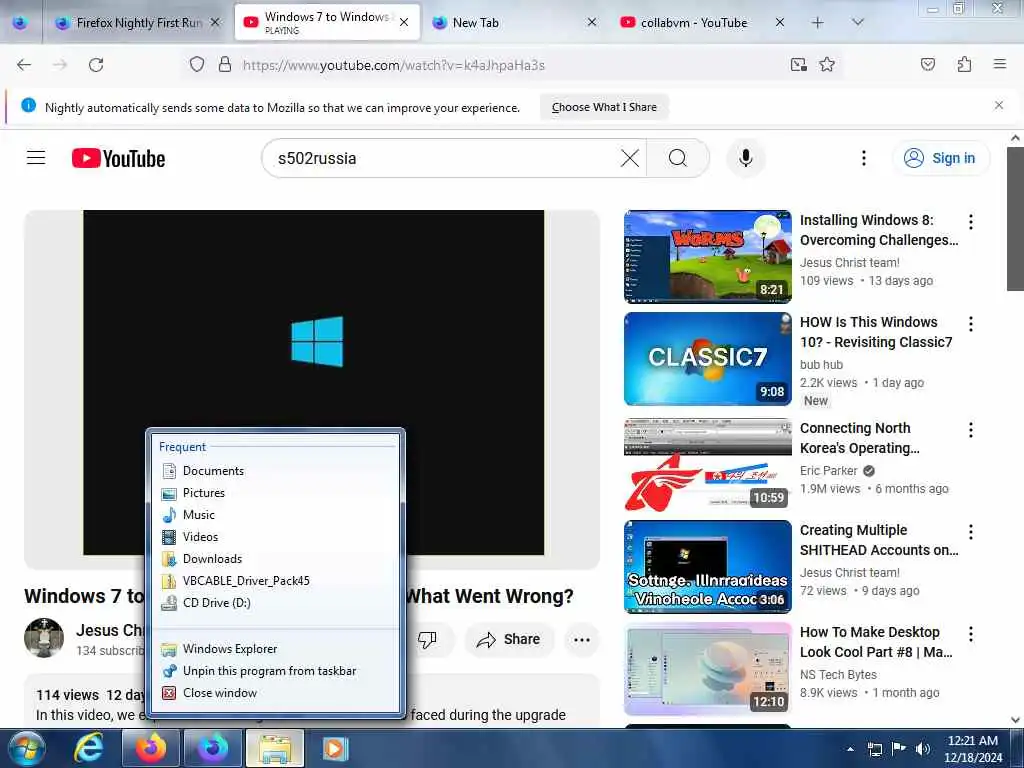Screen dimensions: 1024x768
Task: Choose Close window in jump list
Action: (x=275, y=693)
